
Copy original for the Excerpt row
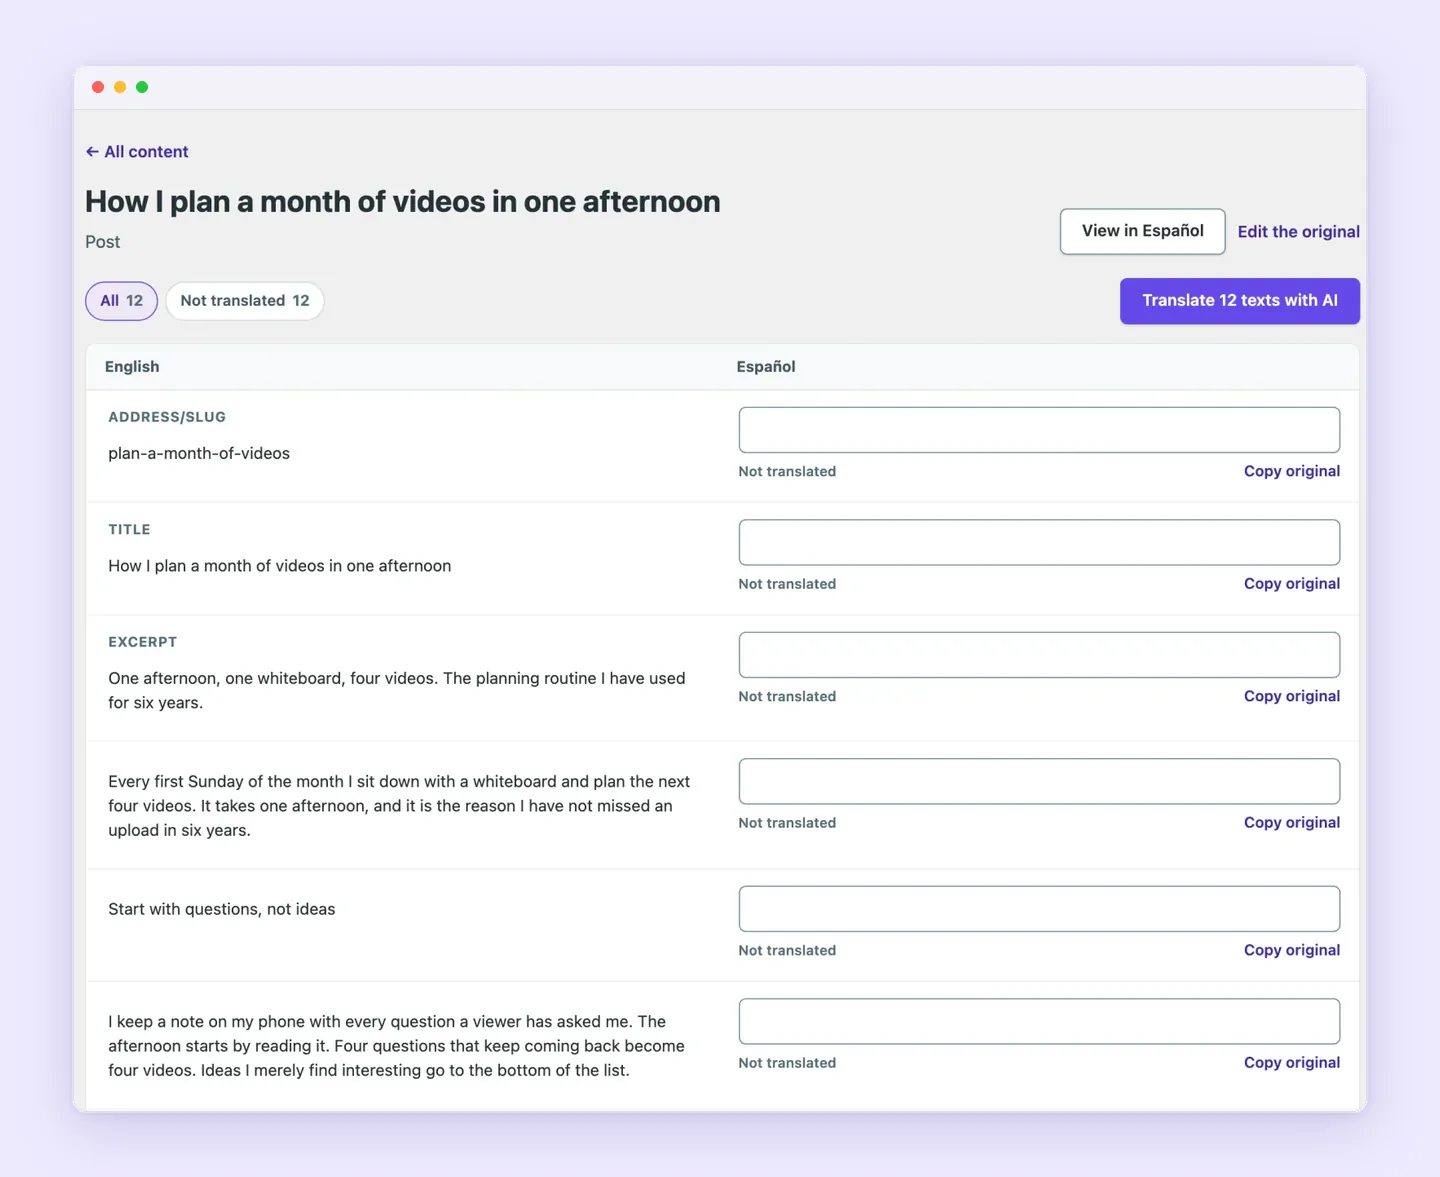(1291, 696)
